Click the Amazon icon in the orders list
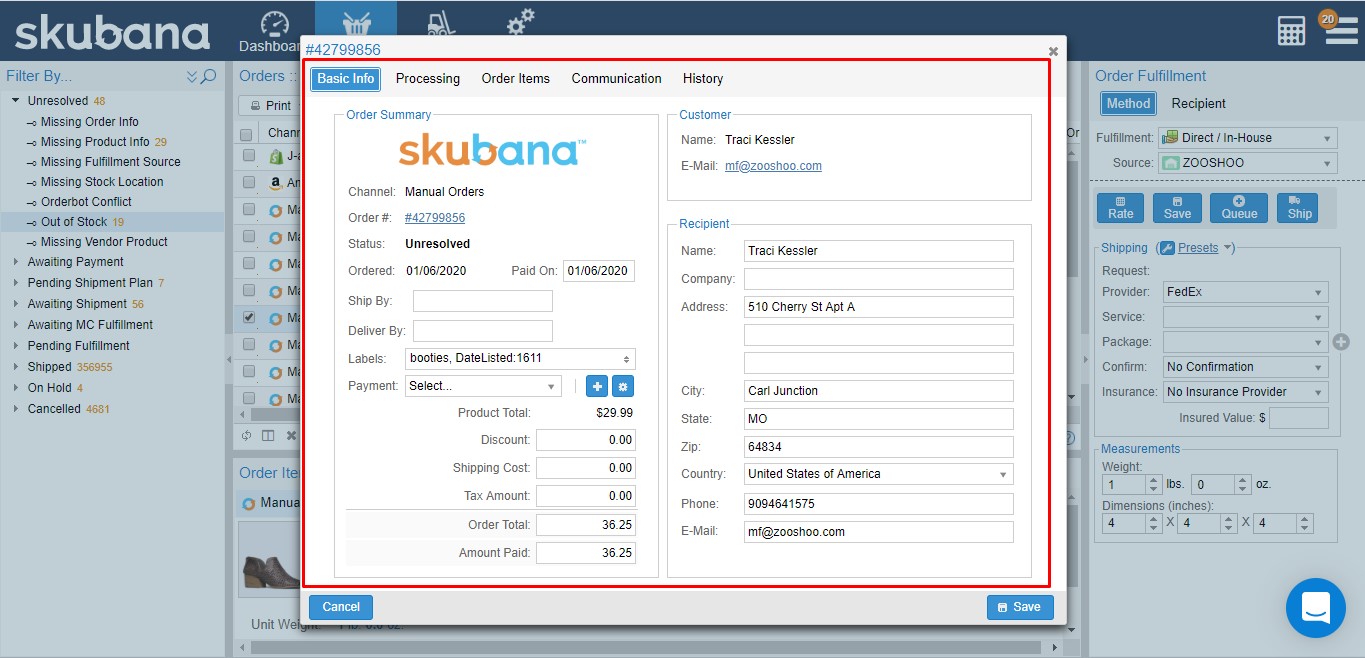1365x658 pixels. [277, 183]
